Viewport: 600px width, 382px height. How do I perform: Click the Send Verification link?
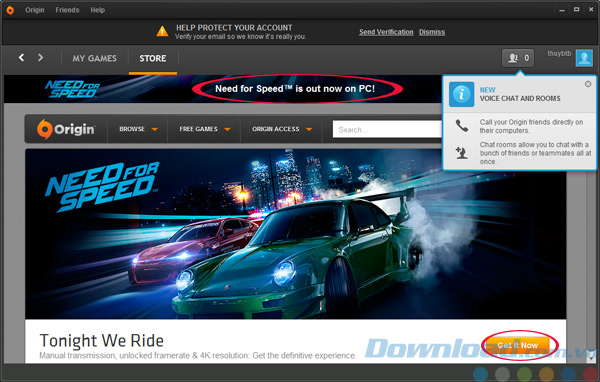386,32
